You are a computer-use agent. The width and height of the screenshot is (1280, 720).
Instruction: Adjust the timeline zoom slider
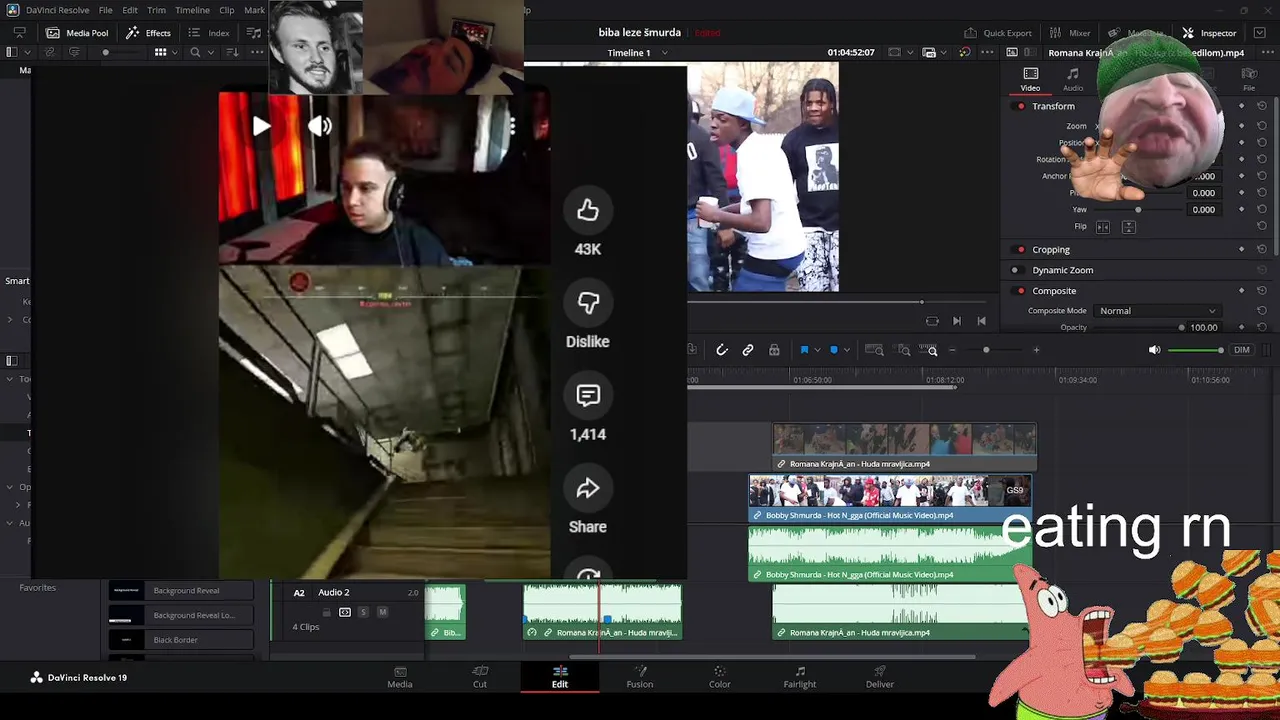(986, 350)
